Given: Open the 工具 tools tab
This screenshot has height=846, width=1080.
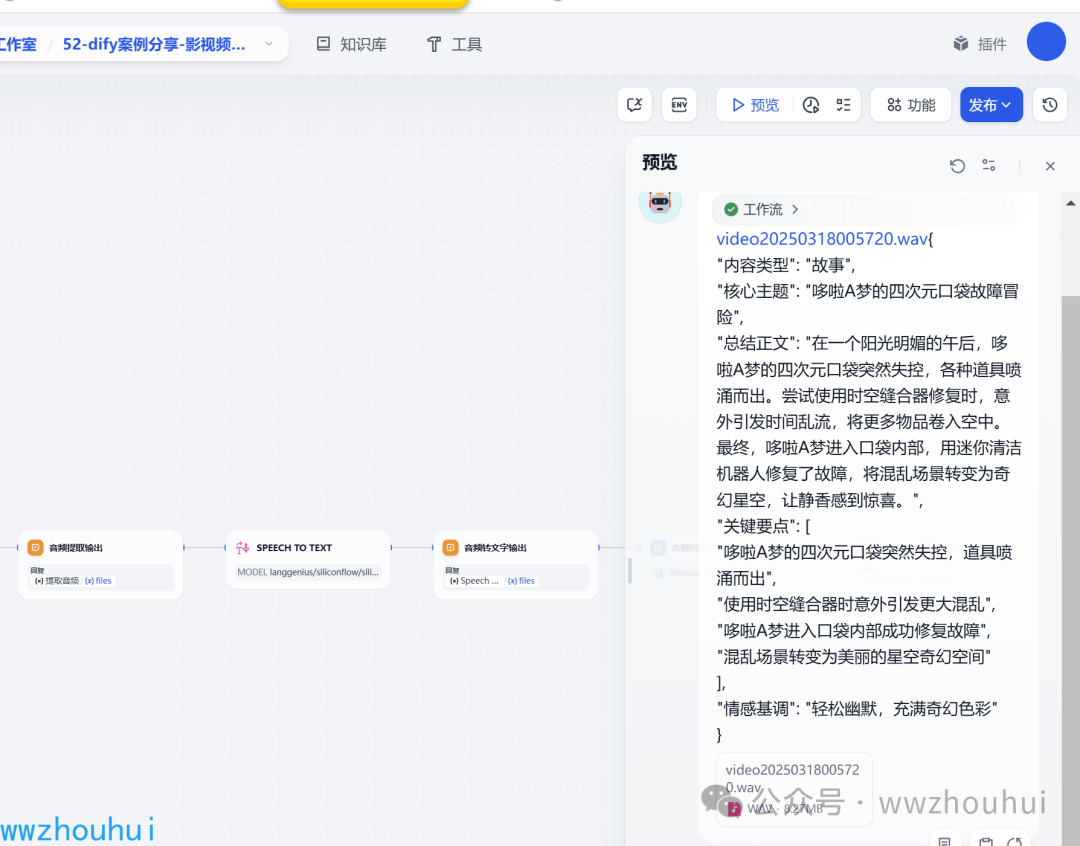Looking at the screenshot, I should pos(454,44).
